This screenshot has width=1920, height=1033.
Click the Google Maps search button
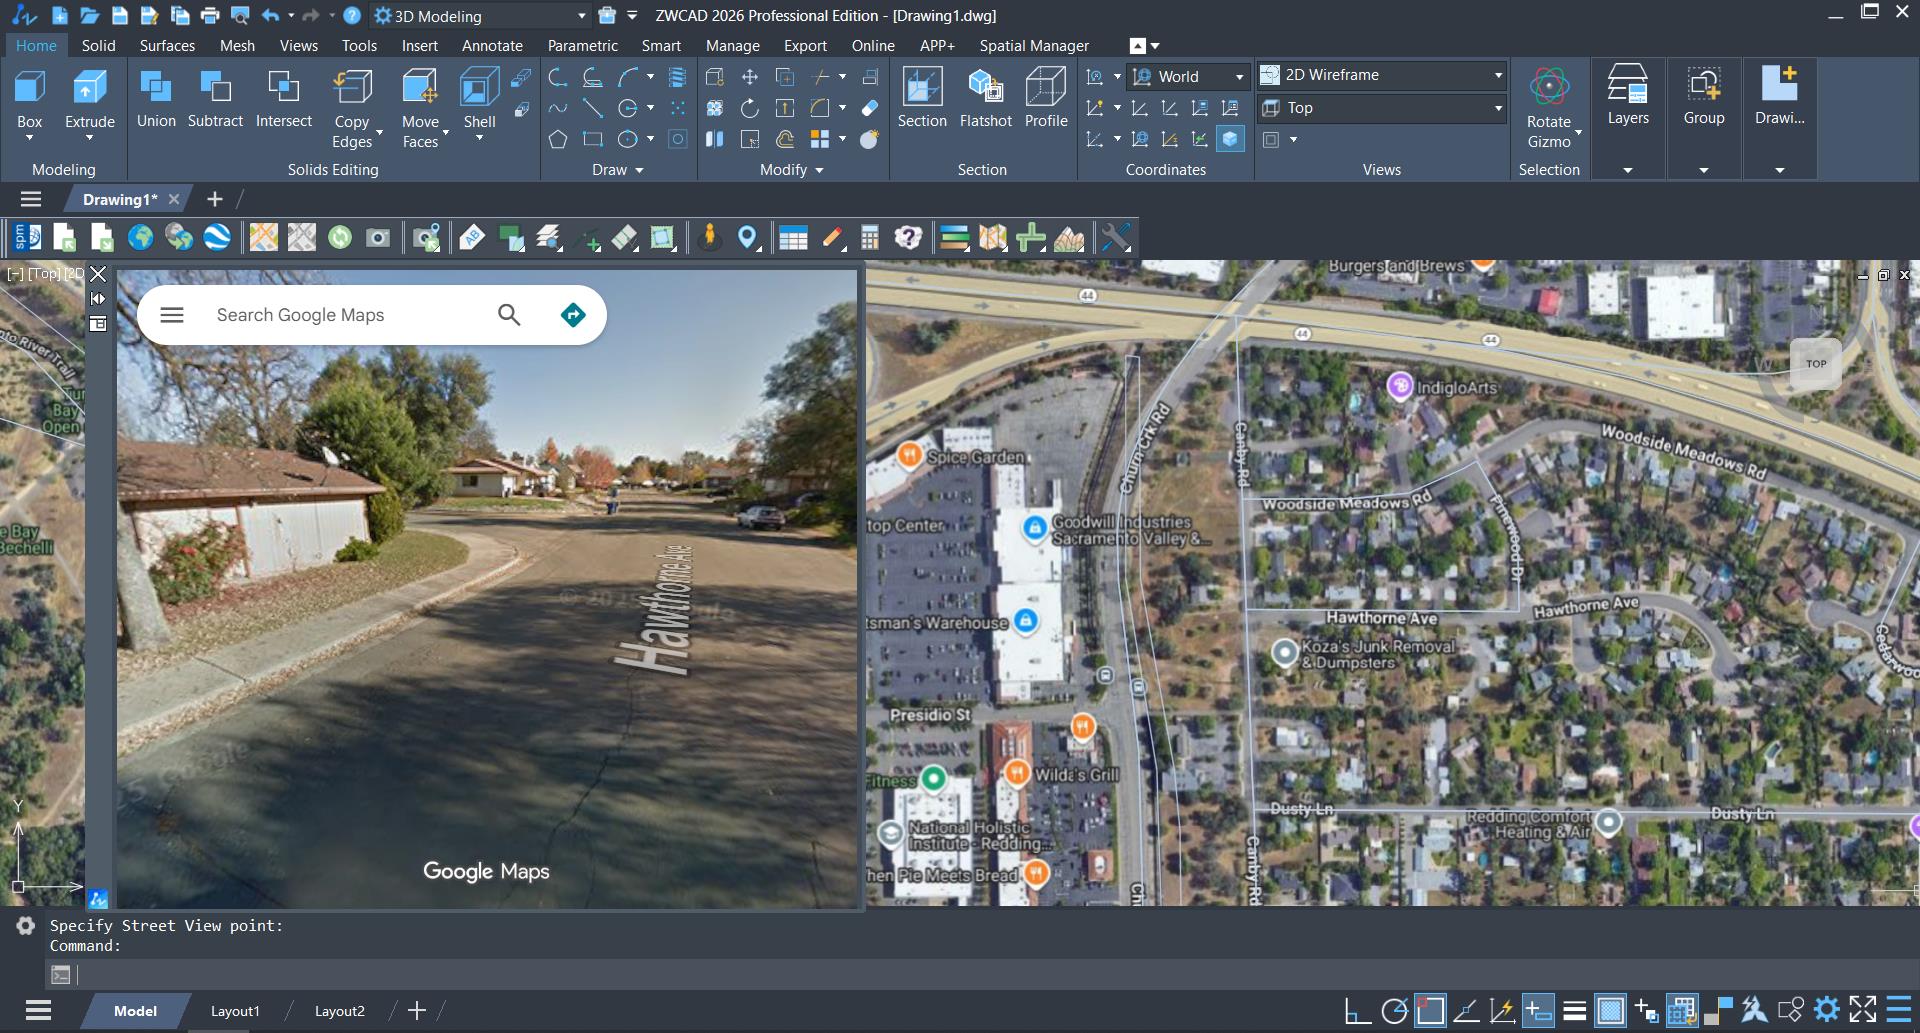pyautogui.click(x=509, y=314)
